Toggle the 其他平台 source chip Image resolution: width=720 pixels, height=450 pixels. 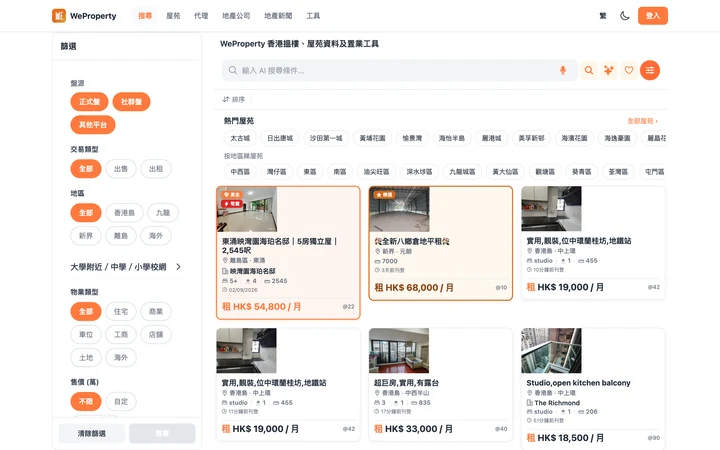(x=93, y=124)
